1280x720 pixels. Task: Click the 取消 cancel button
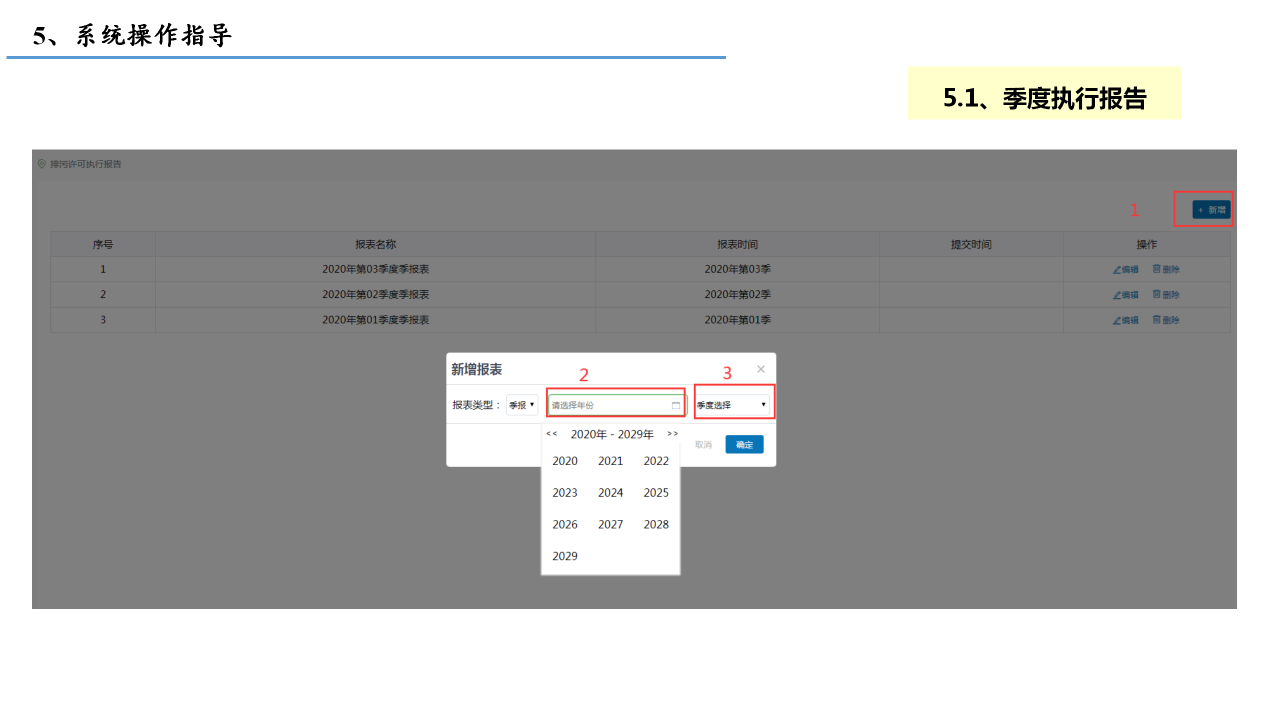(x=703, y=445)
